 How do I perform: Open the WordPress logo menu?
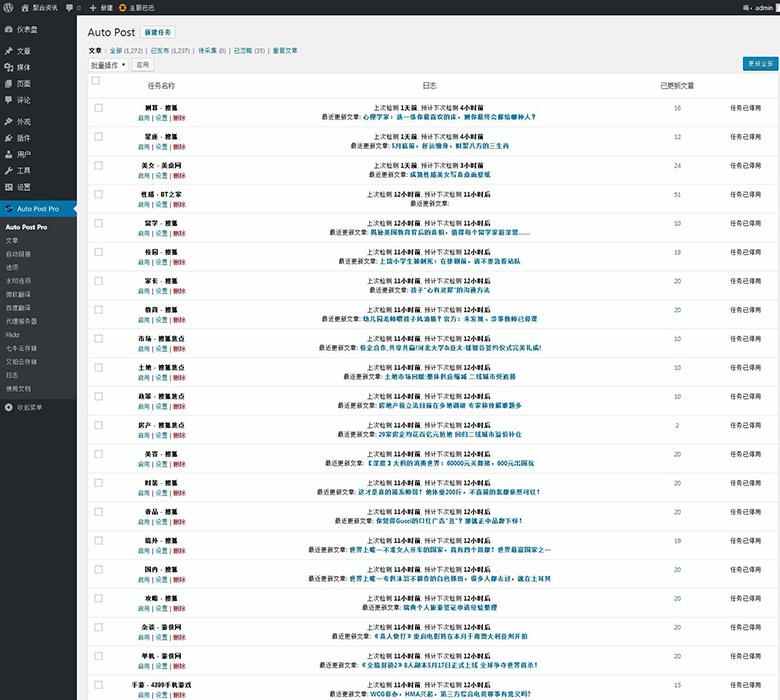coord(8,7)
